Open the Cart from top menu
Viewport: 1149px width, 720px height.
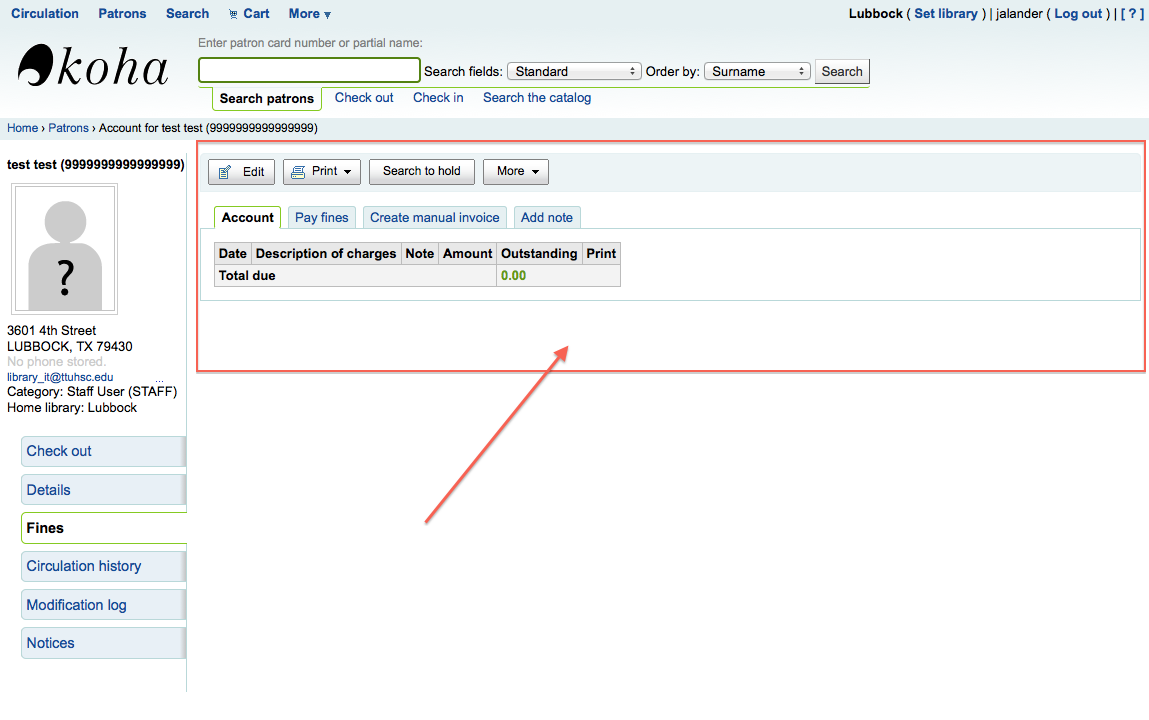[x=249, y=14]
